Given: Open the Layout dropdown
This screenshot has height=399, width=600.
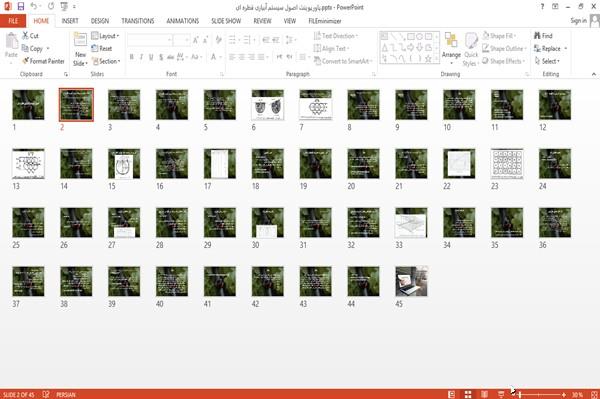Looking at the screenshot, I should pos(105,36).
